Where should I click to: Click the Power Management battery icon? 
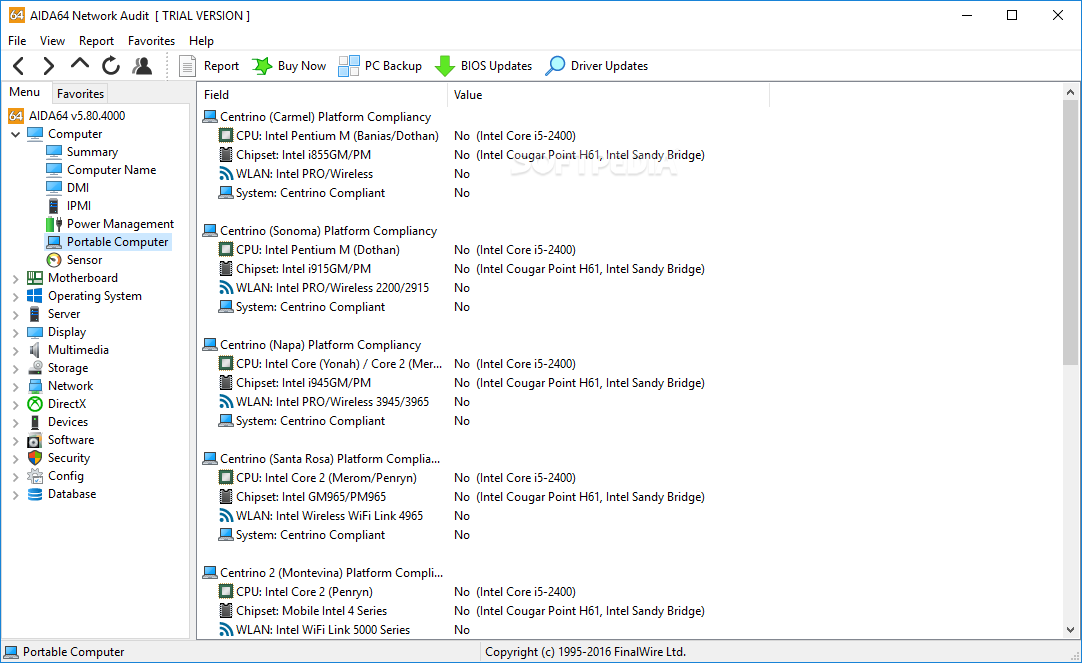54,224
